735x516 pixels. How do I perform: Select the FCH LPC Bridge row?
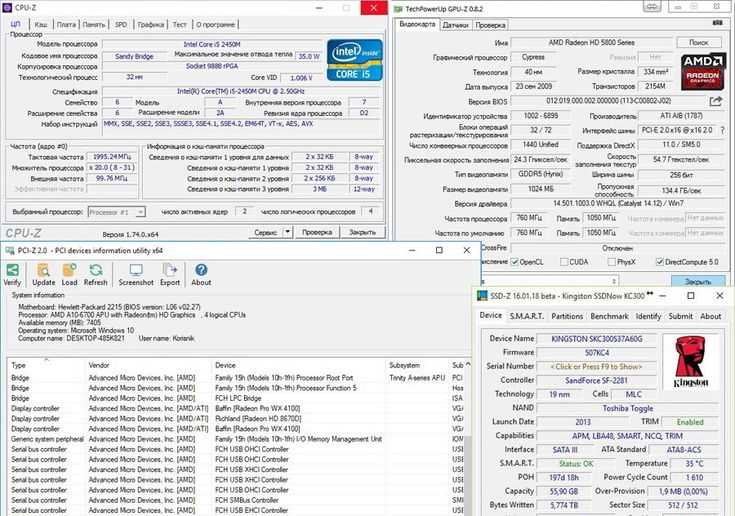pyautogui.click(x=236, y=398)
